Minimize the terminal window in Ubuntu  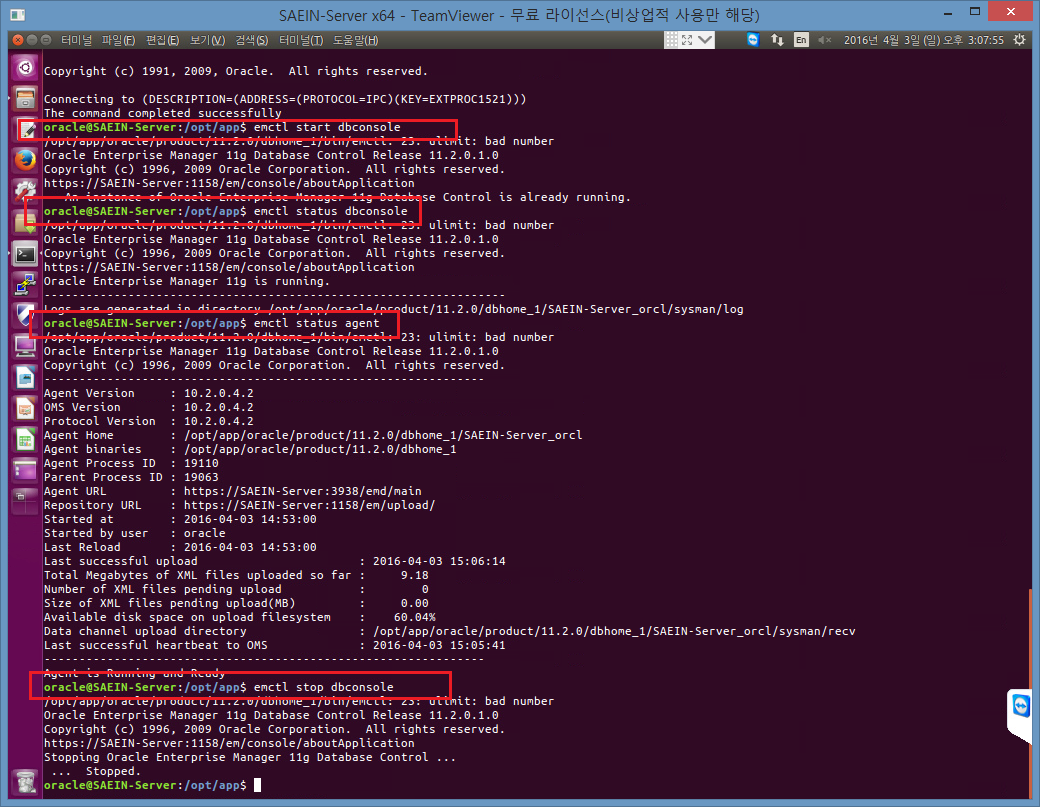tap(32, 40)
